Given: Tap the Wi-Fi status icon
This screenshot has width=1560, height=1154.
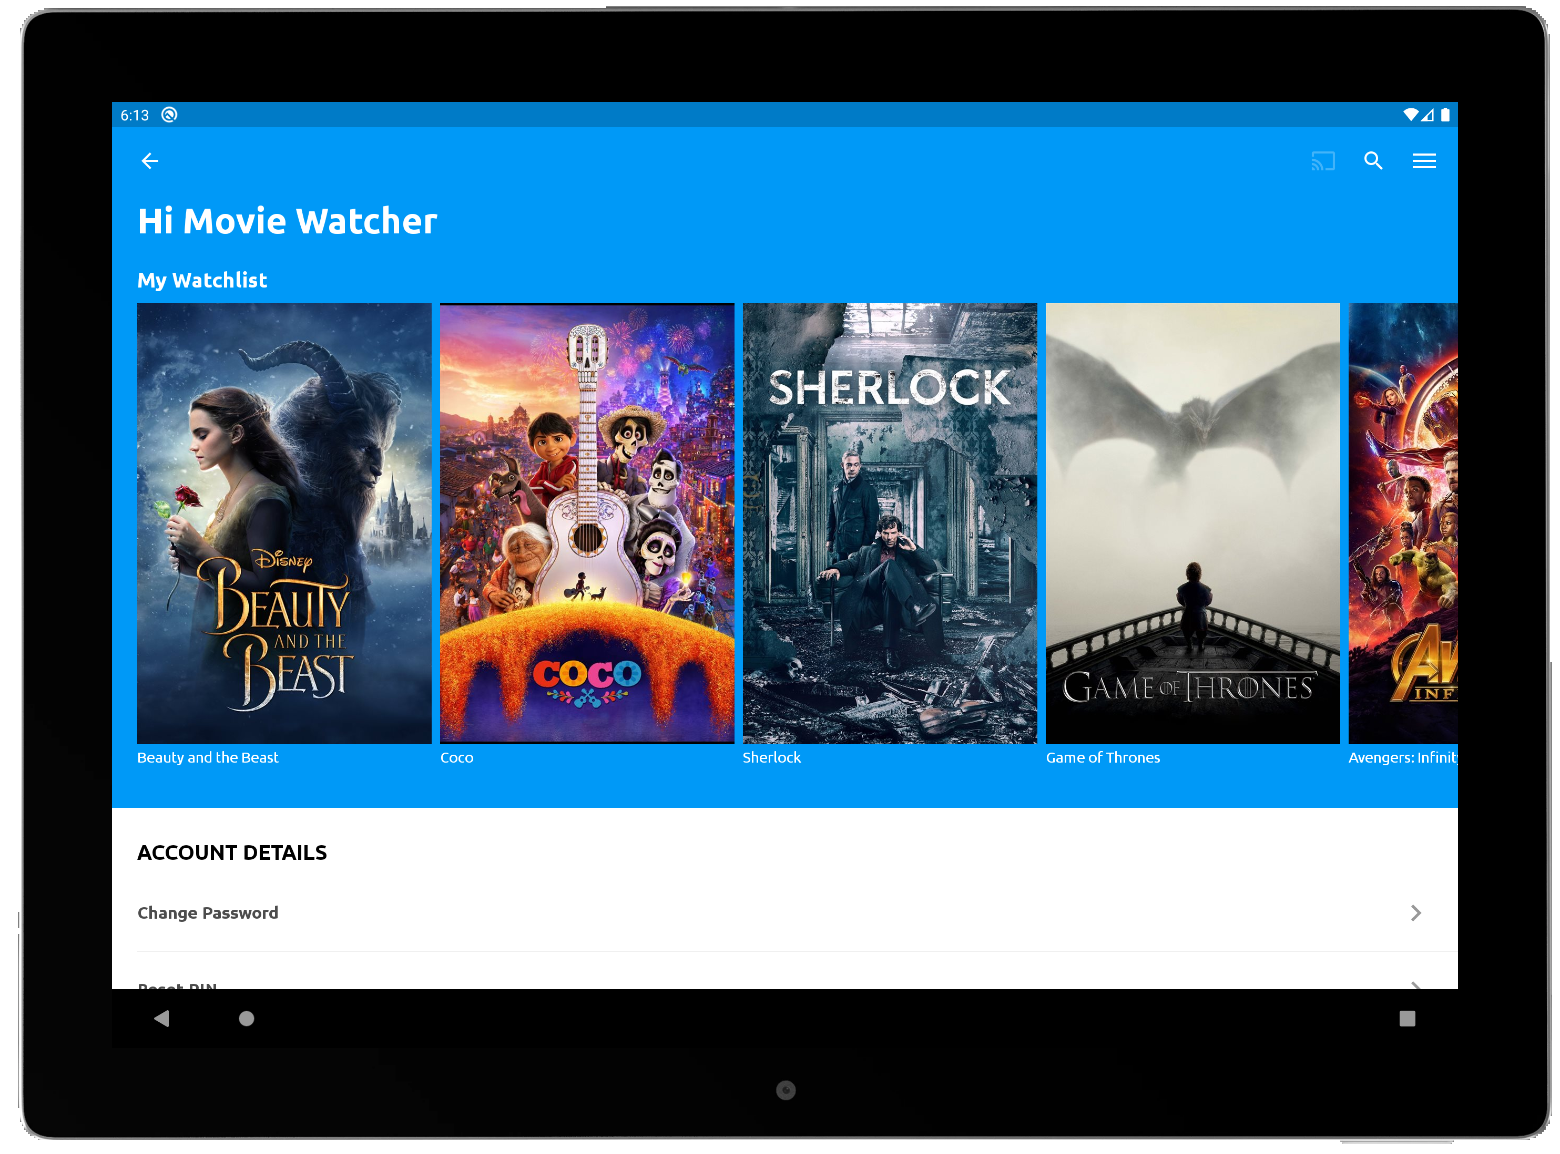Looking at the screenshot, I should 1411,115.
